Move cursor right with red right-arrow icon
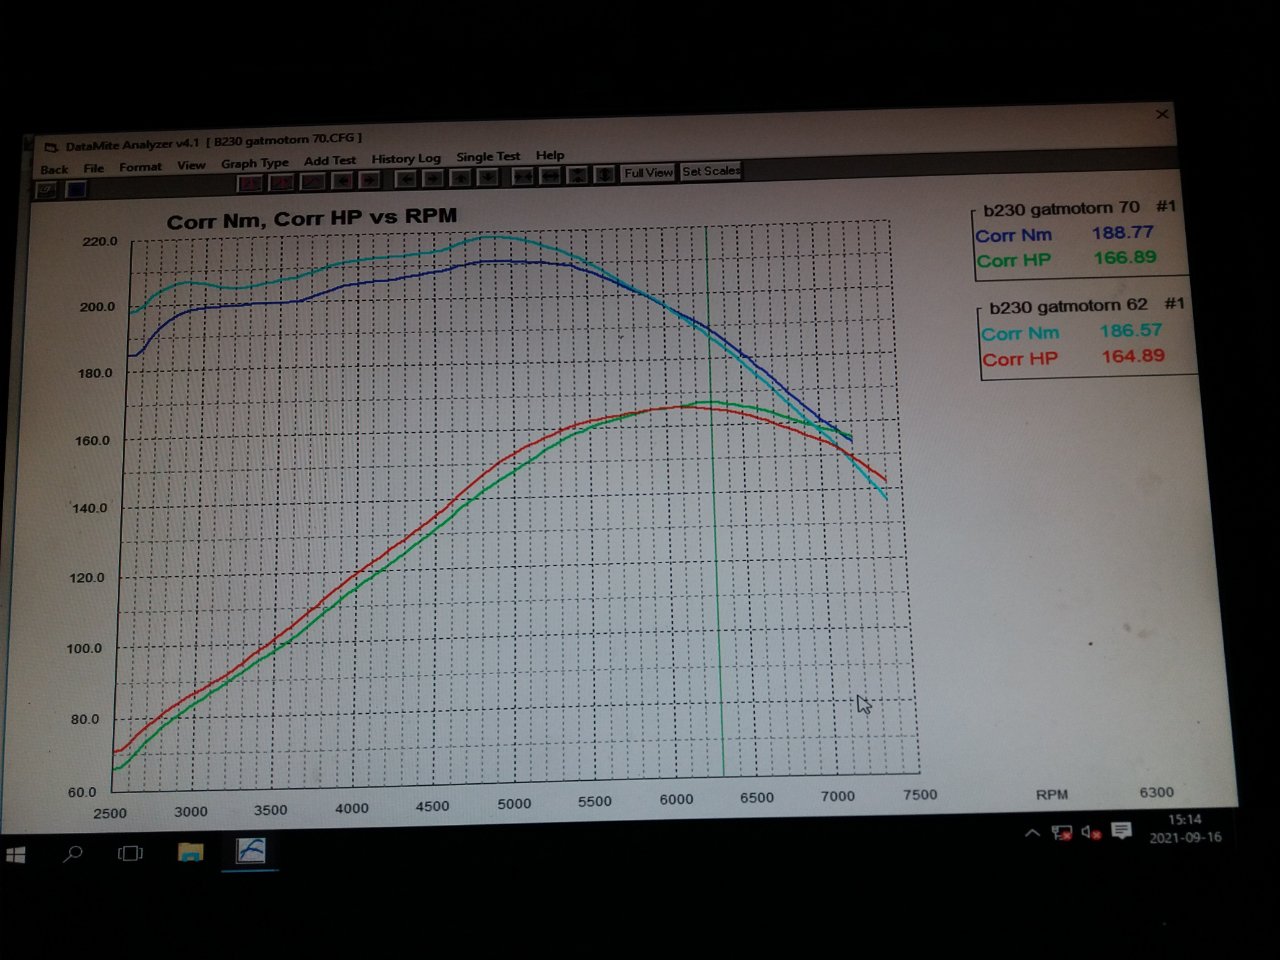Viewport: 1280px width, 960px height. click(x=369, y=180)
